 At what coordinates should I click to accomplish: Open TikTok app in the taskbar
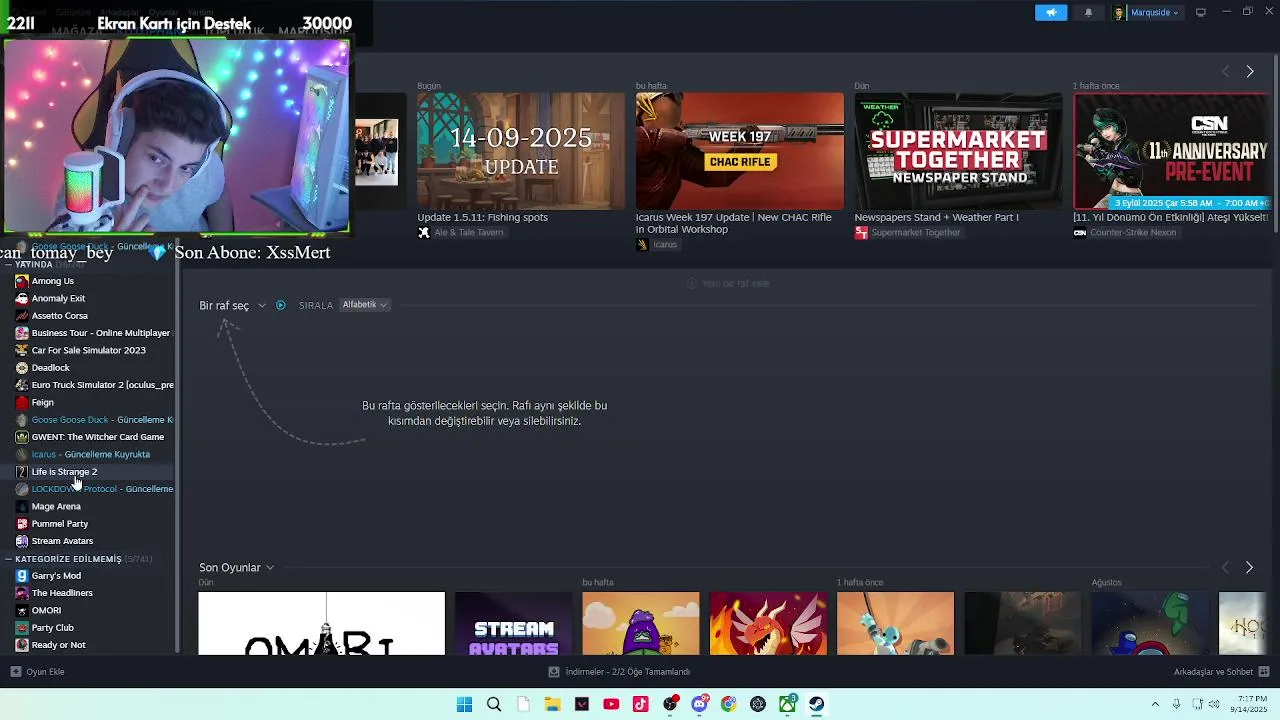coord(640,704)
